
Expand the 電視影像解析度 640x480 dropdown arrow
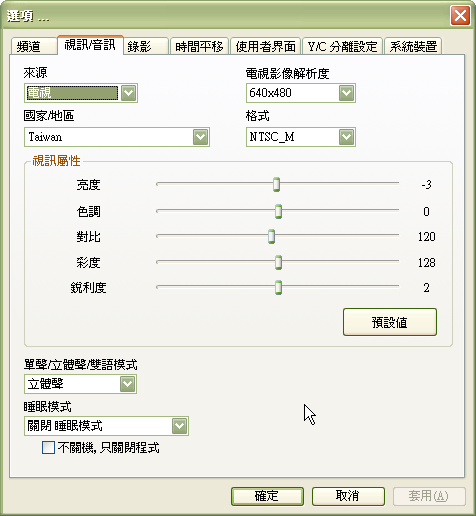click(347, 93)
